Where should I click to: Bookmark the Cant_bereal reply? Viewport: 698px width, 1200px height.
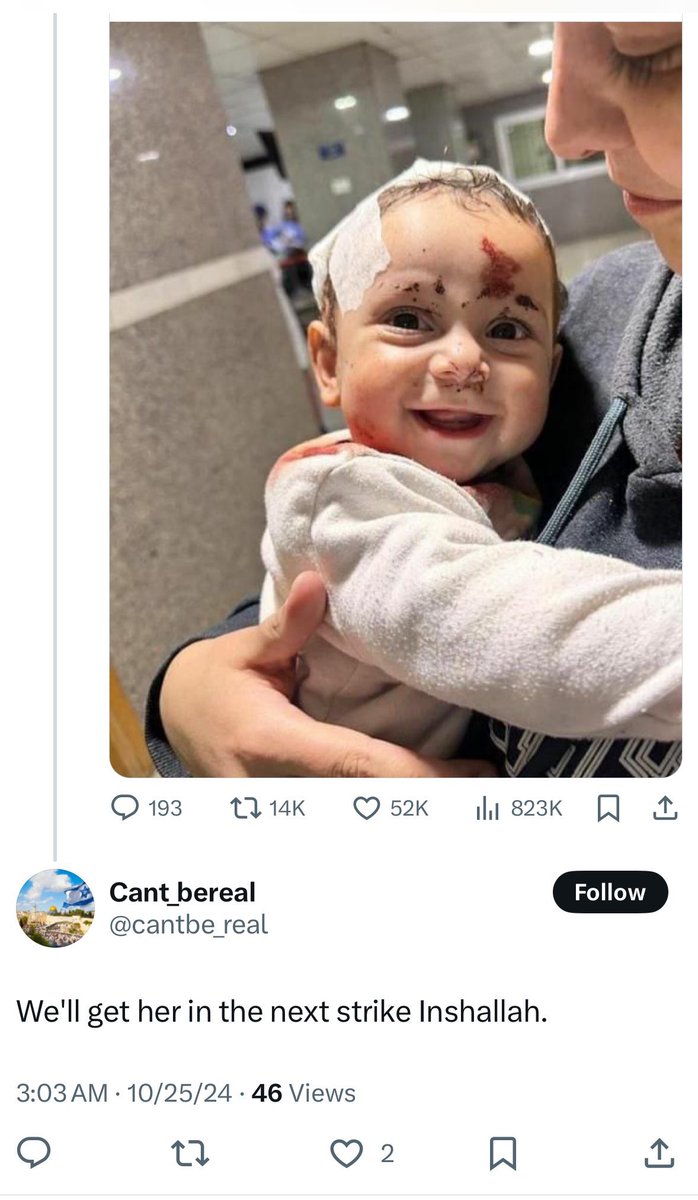pyautogui.click(x=501, y=1155)
